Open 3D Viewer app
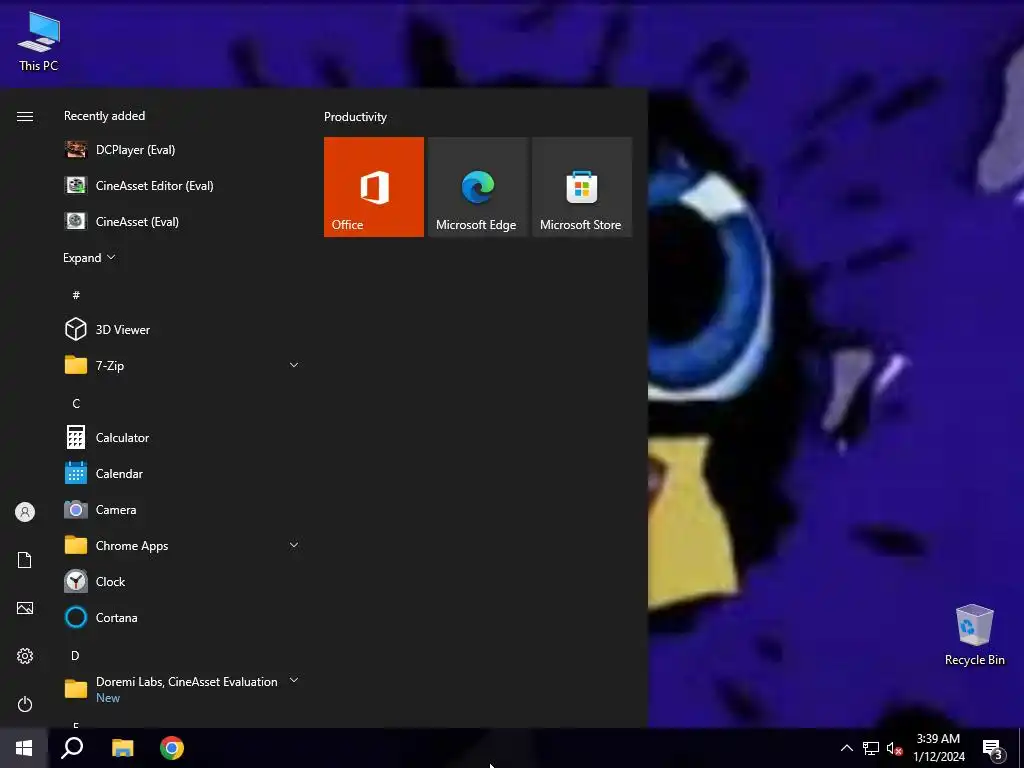 coord(183,330)
